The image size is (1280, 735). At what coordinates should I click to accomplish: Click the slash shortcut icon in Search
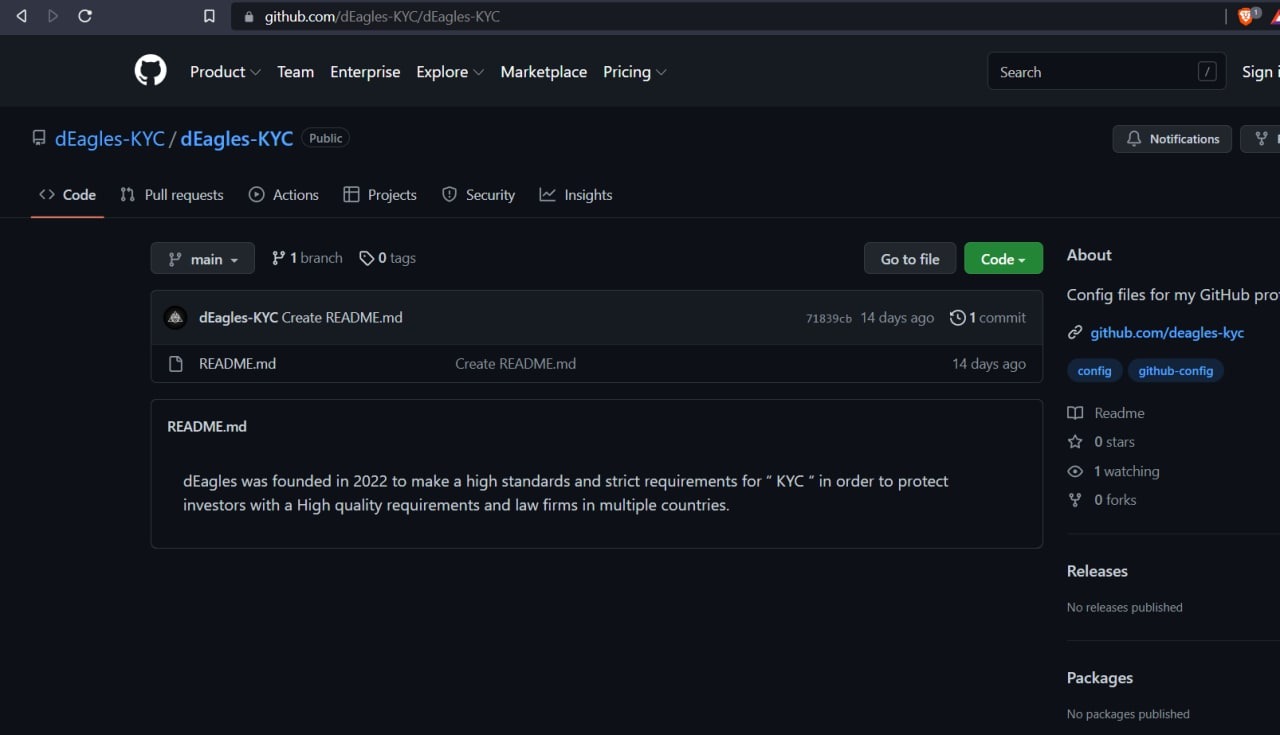tap(1207, 72)
